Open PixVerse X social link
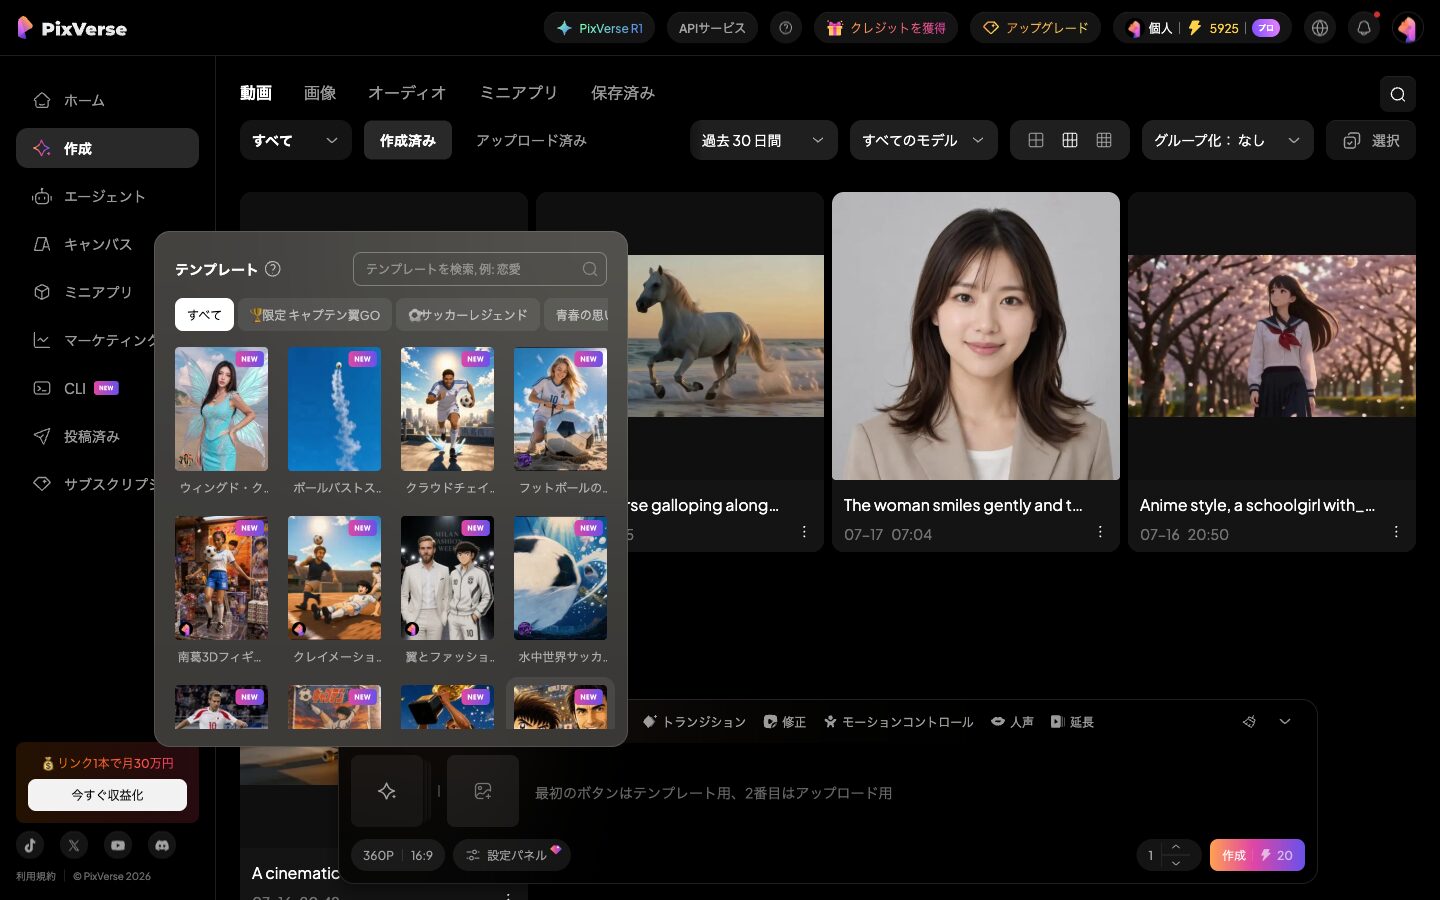The image size is (1440, 900). pos(74,845)
